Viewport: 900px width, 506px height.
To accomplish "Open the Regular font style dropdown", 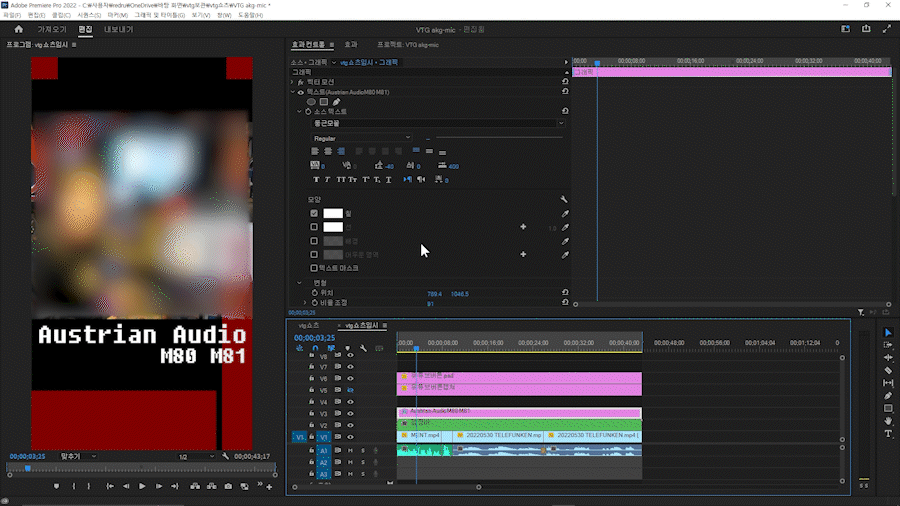I will pos(362,138).
